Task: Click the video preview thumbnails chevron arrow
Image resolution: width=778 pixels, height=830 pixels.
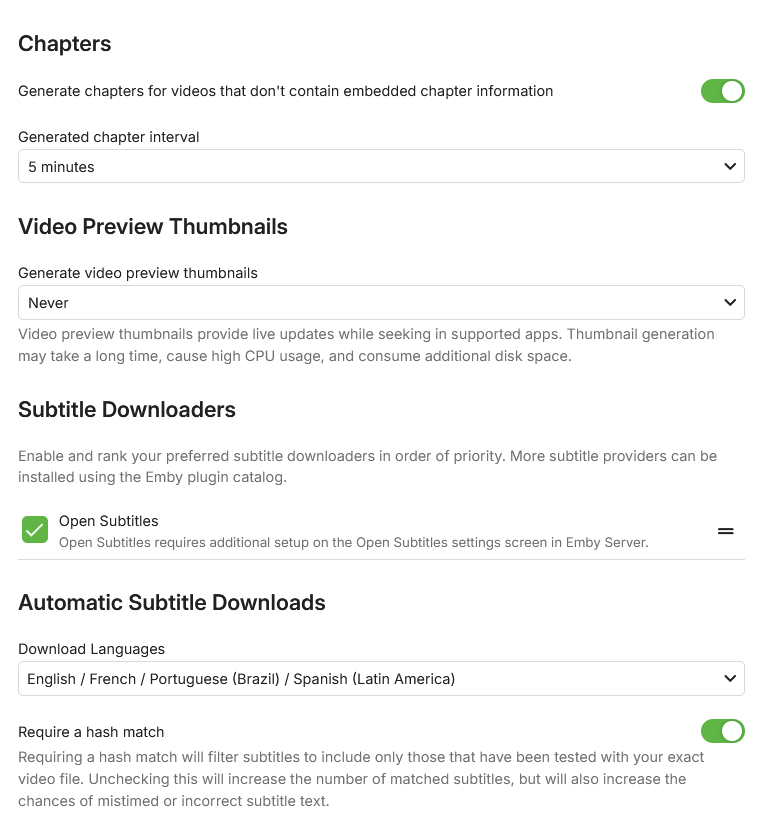Action: tap(729, 302)
